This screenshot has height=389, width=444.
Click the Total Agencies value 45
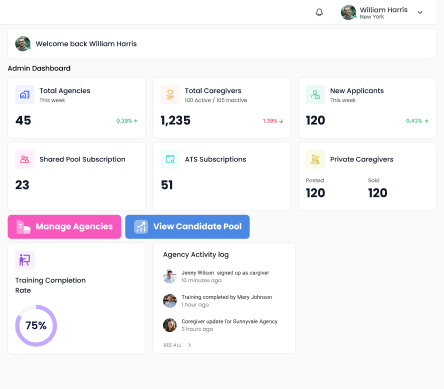pos(23,120)
